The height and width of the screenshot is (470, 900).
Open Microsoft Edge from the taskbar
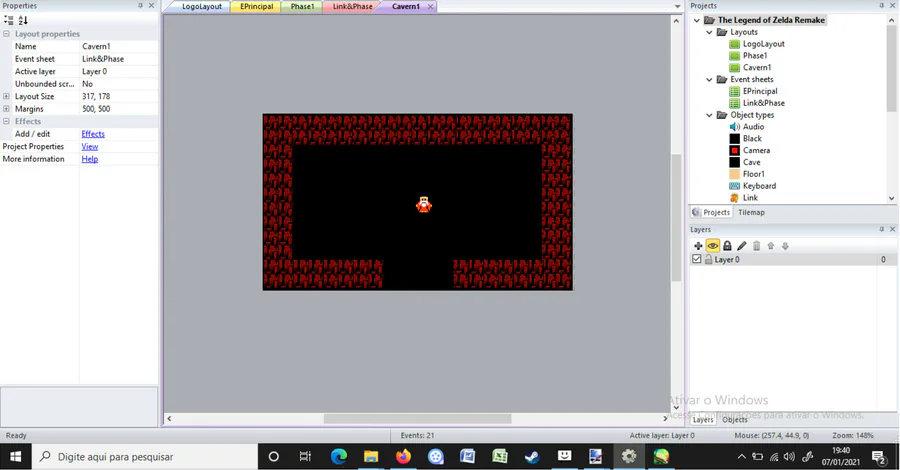pyautogui.click(x=339, y=457)
